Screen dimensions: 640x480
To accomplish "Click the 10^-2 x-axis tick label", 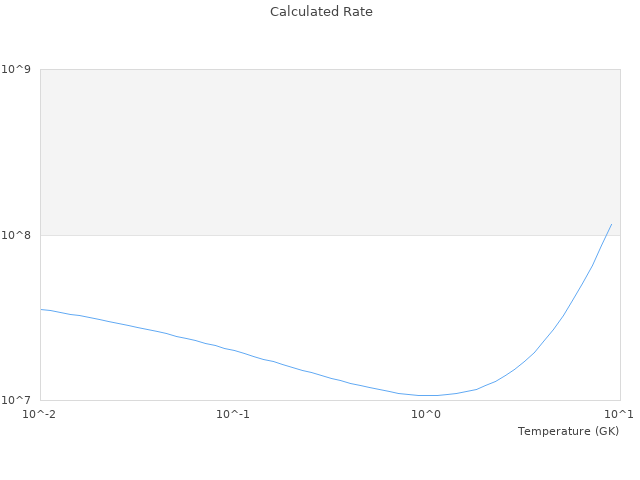I will pos(40,414).
